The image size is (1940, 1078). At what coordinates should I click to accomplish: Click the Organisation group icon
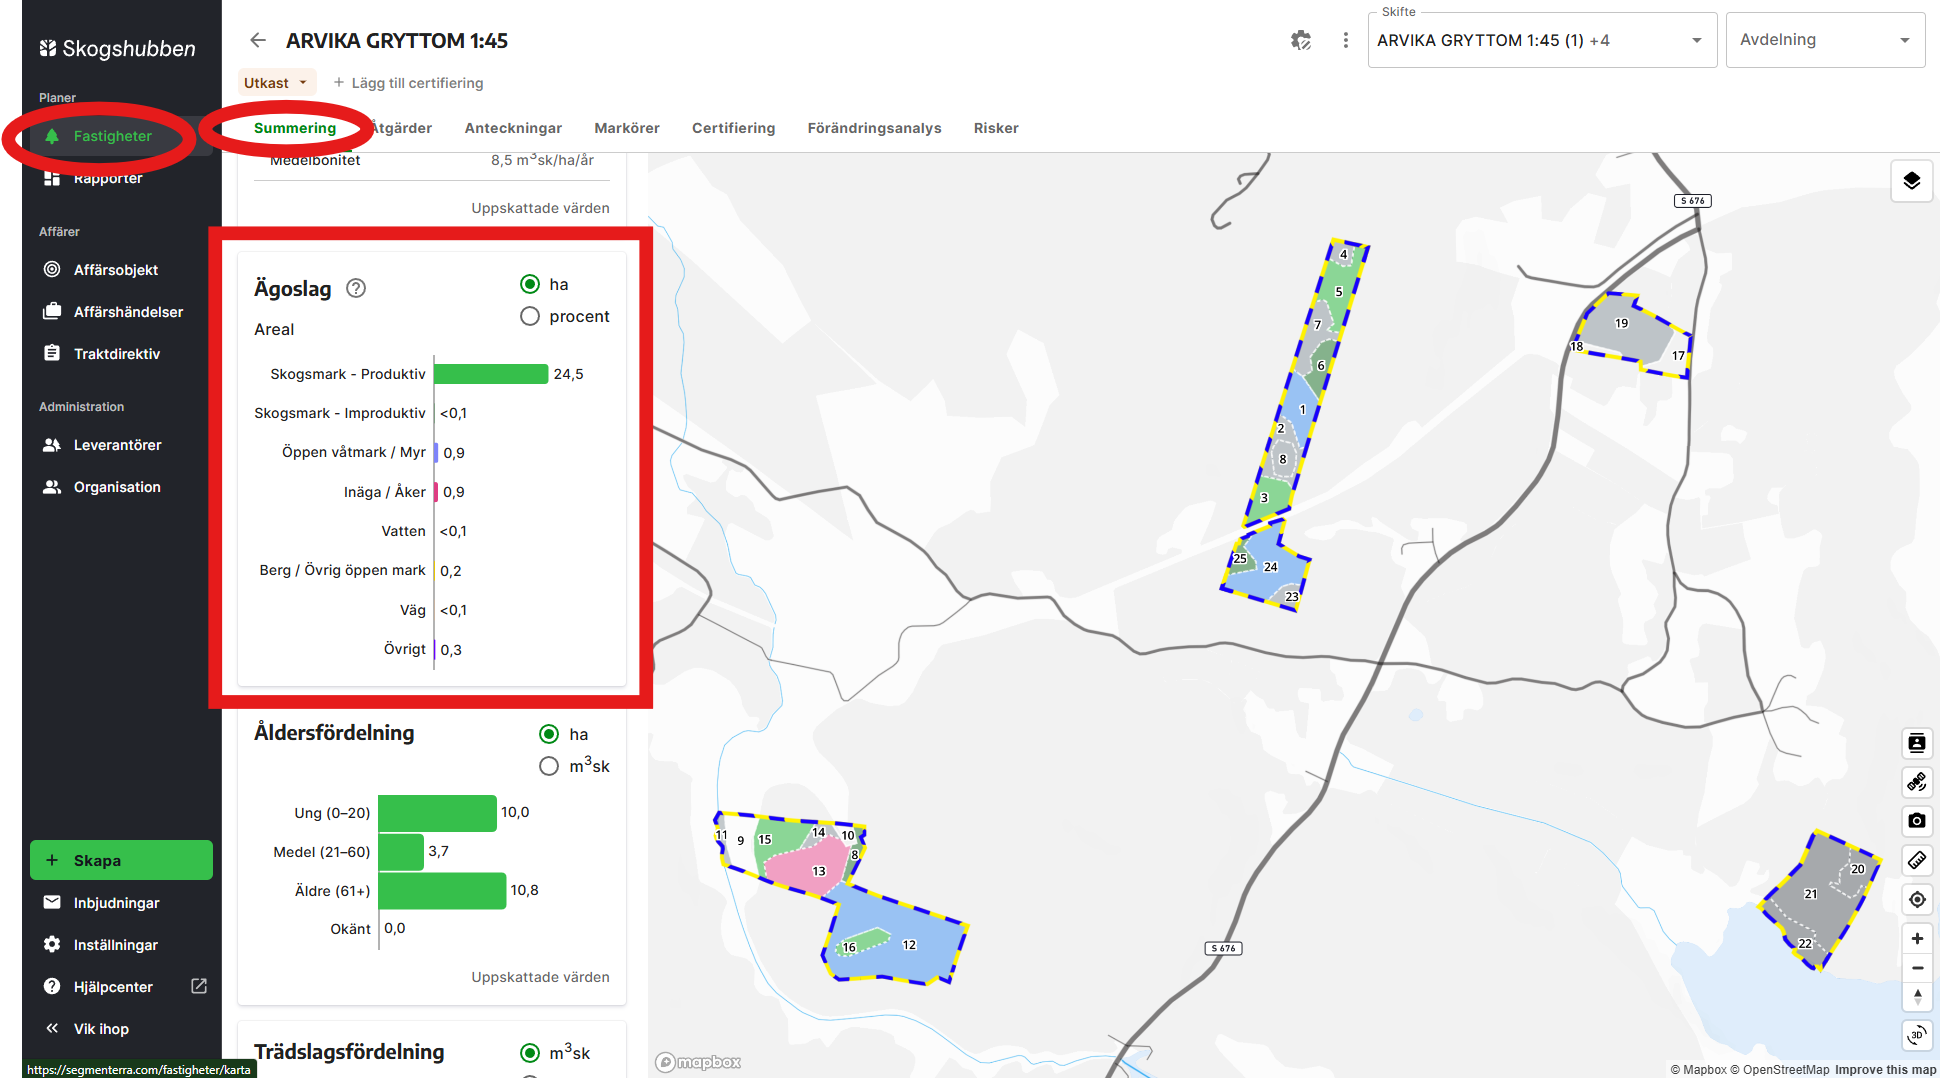coord(52,487)
